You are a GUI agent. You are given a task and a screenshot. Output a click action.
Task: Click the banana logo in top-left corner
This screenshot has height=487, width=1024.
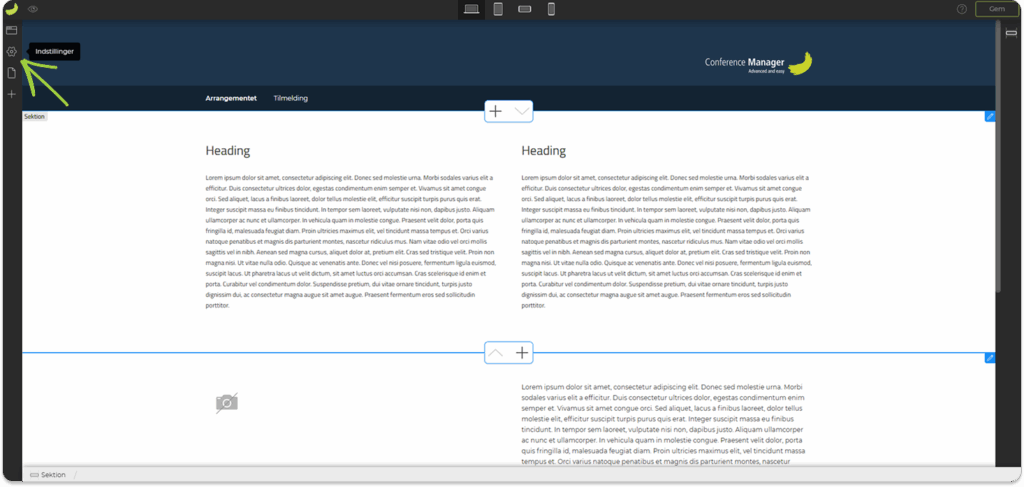pos(11,9)
